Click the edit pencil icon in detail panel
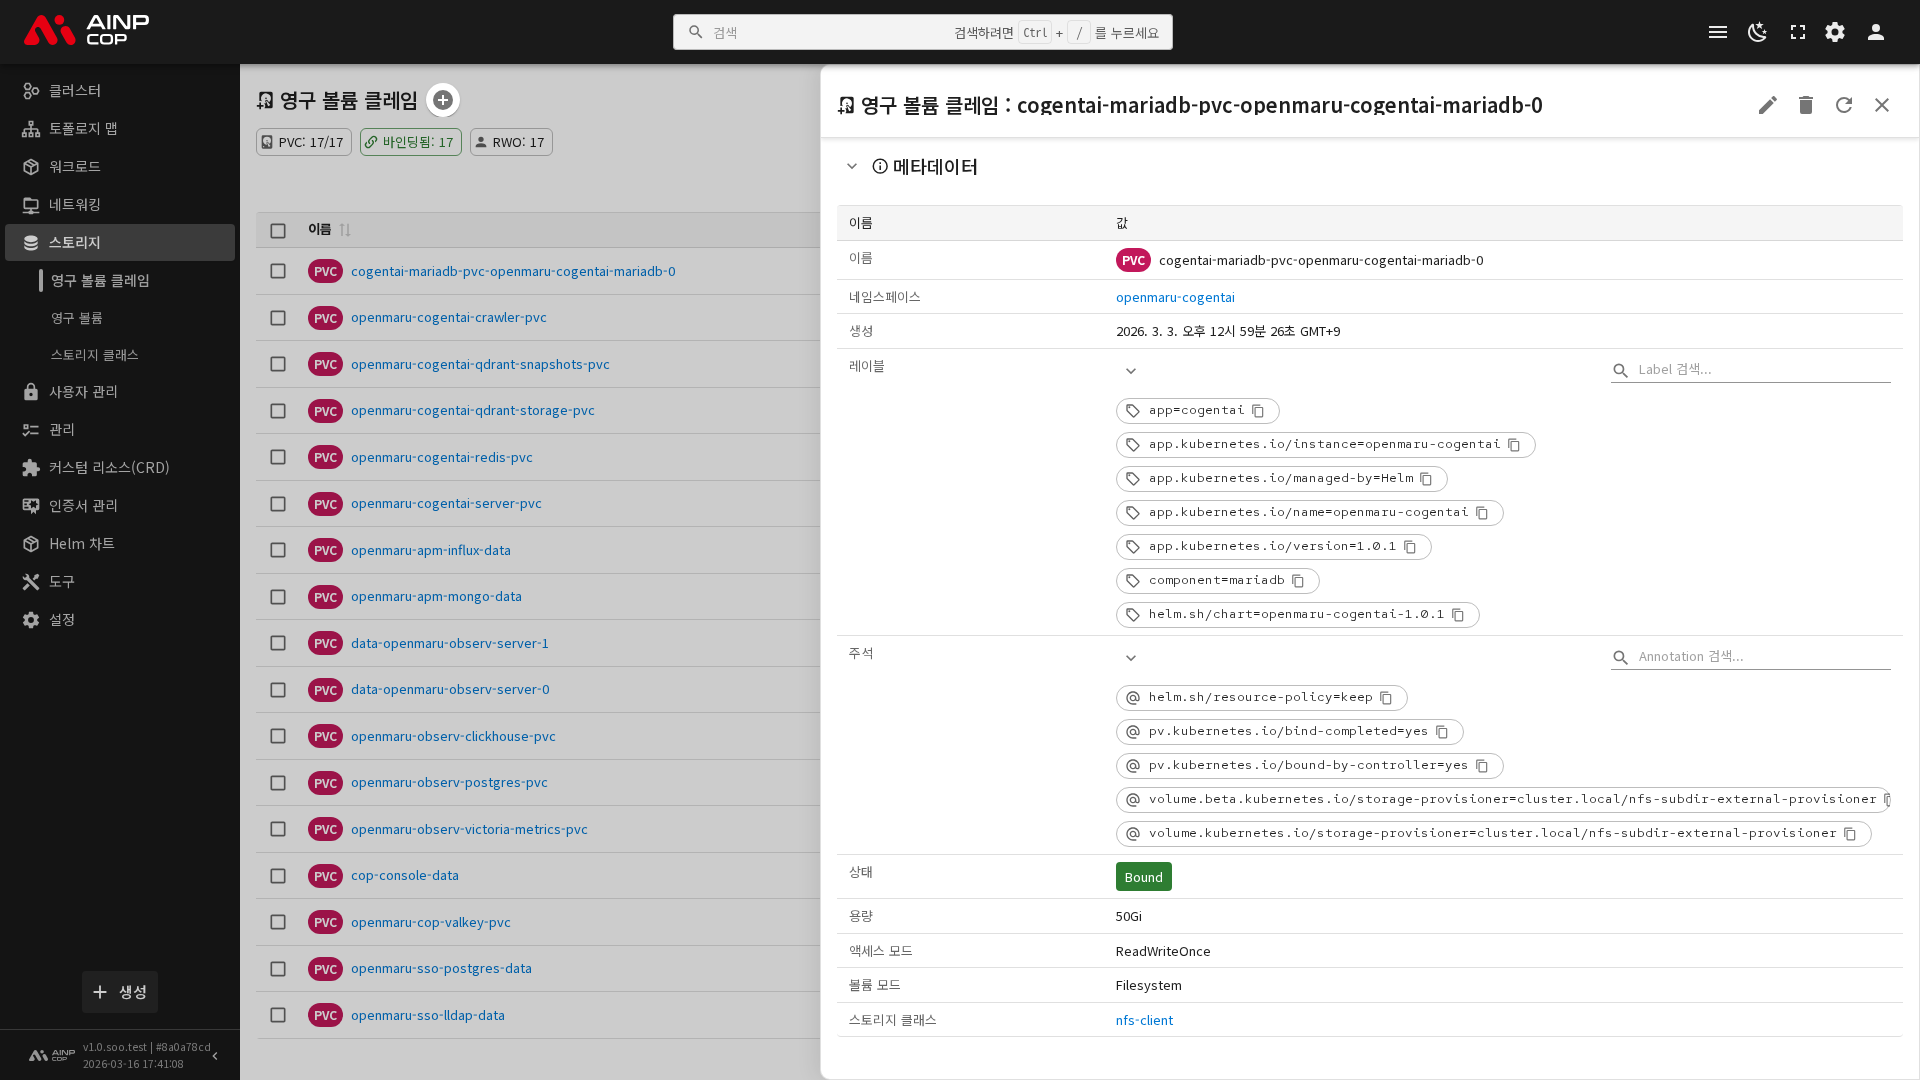1920x1080 pixels. [x=1767, y=105]
